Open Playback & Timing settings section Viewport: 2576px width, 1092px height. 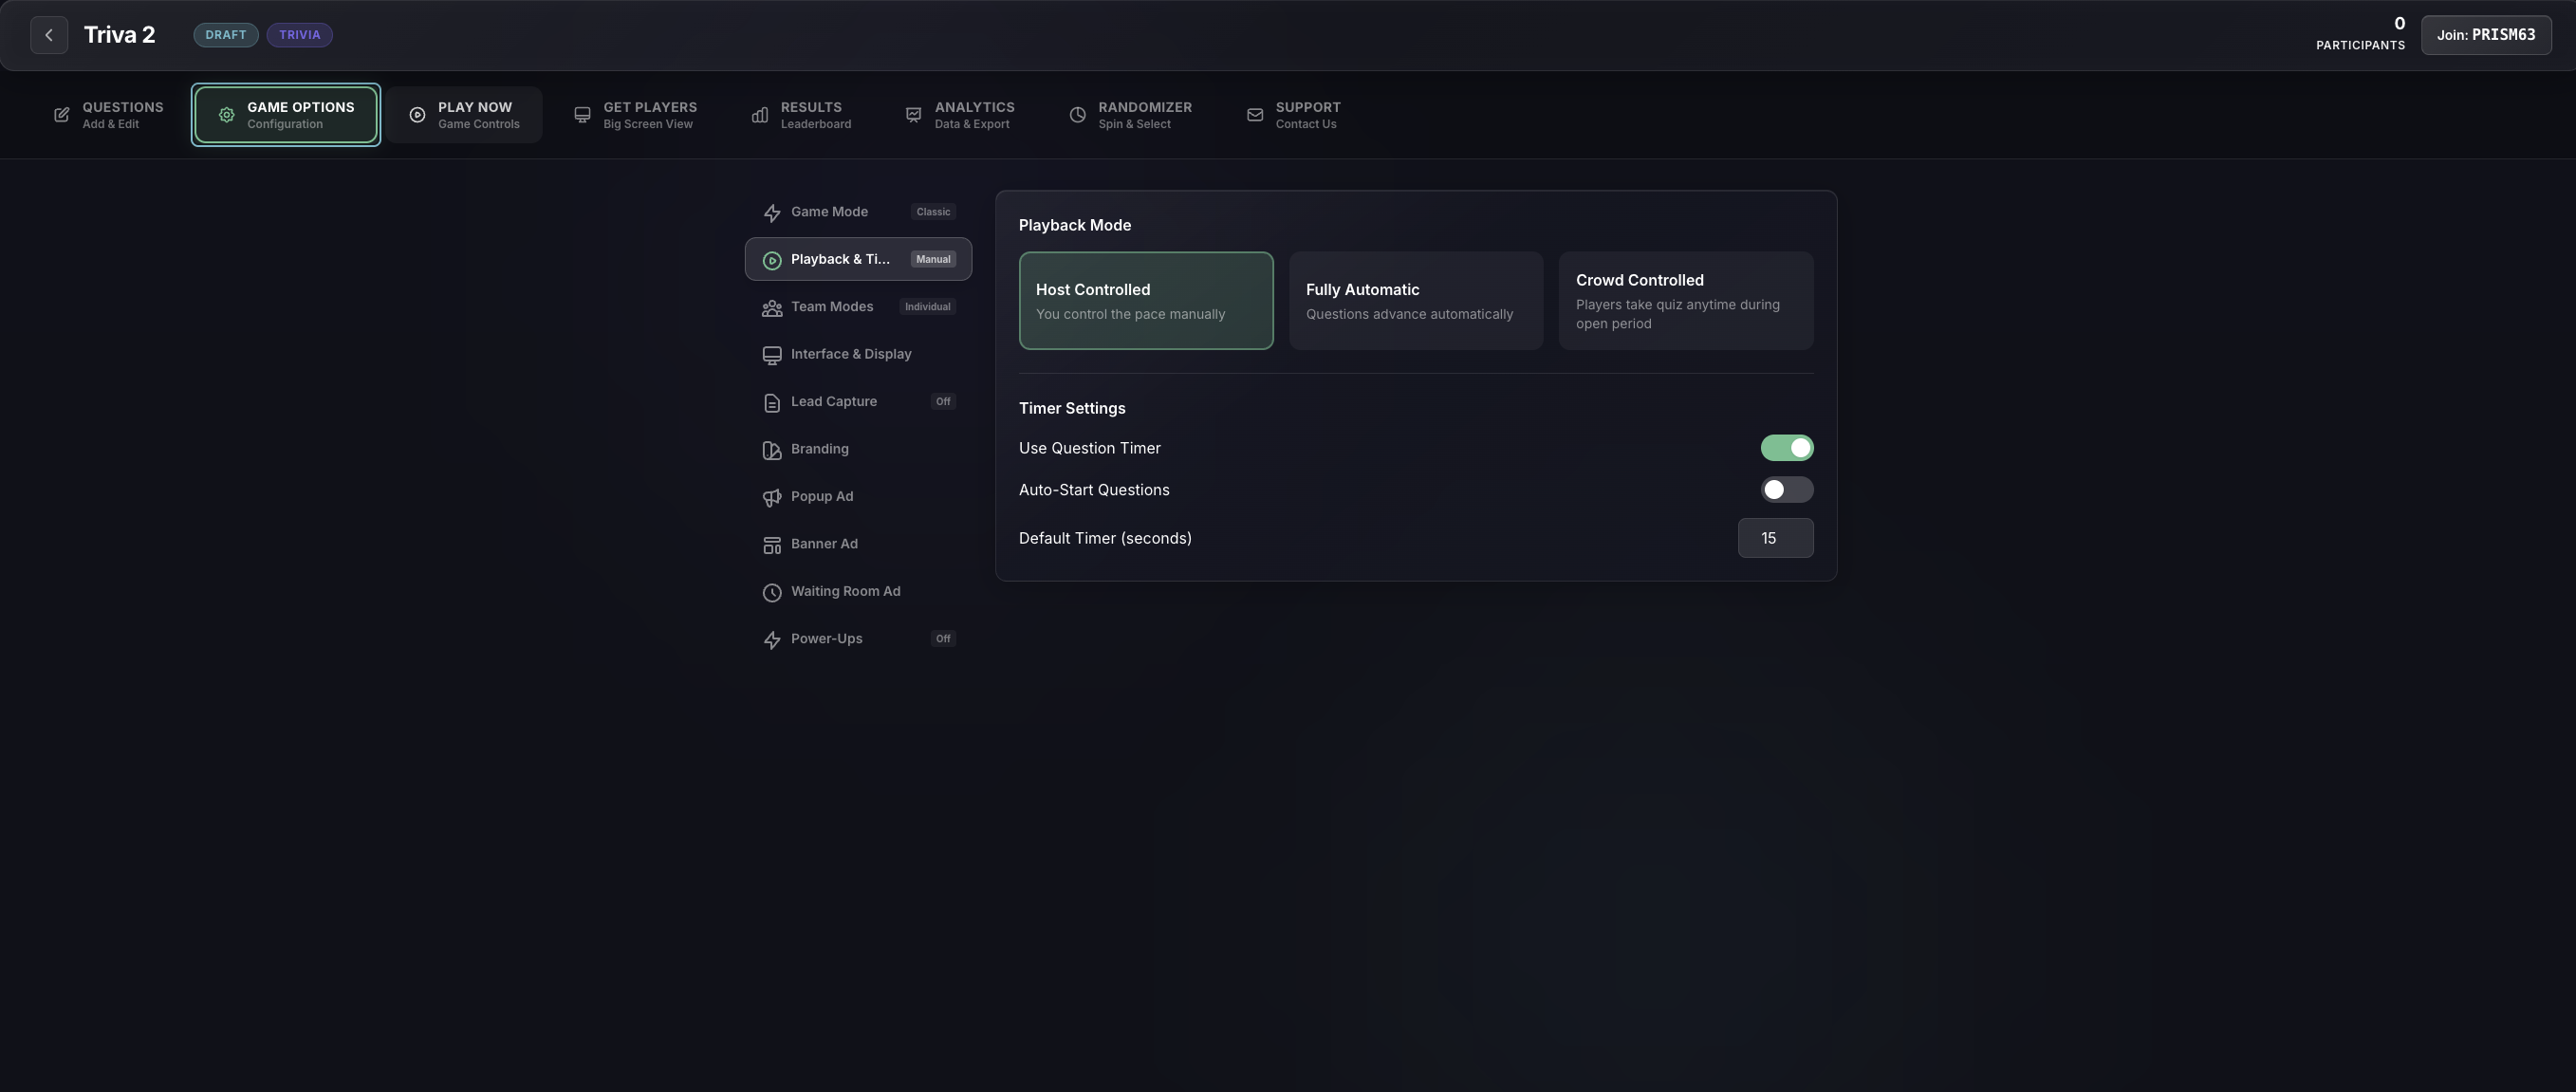858,259
